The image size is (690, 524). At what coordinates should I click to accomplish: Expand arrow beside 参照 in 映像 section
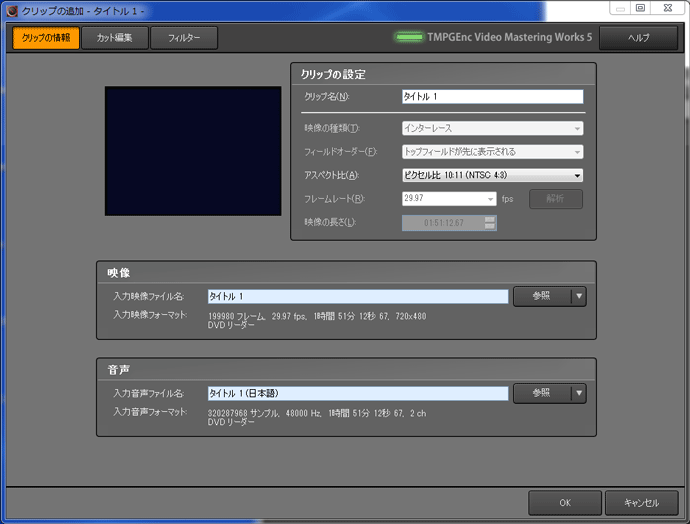(578, 297)
